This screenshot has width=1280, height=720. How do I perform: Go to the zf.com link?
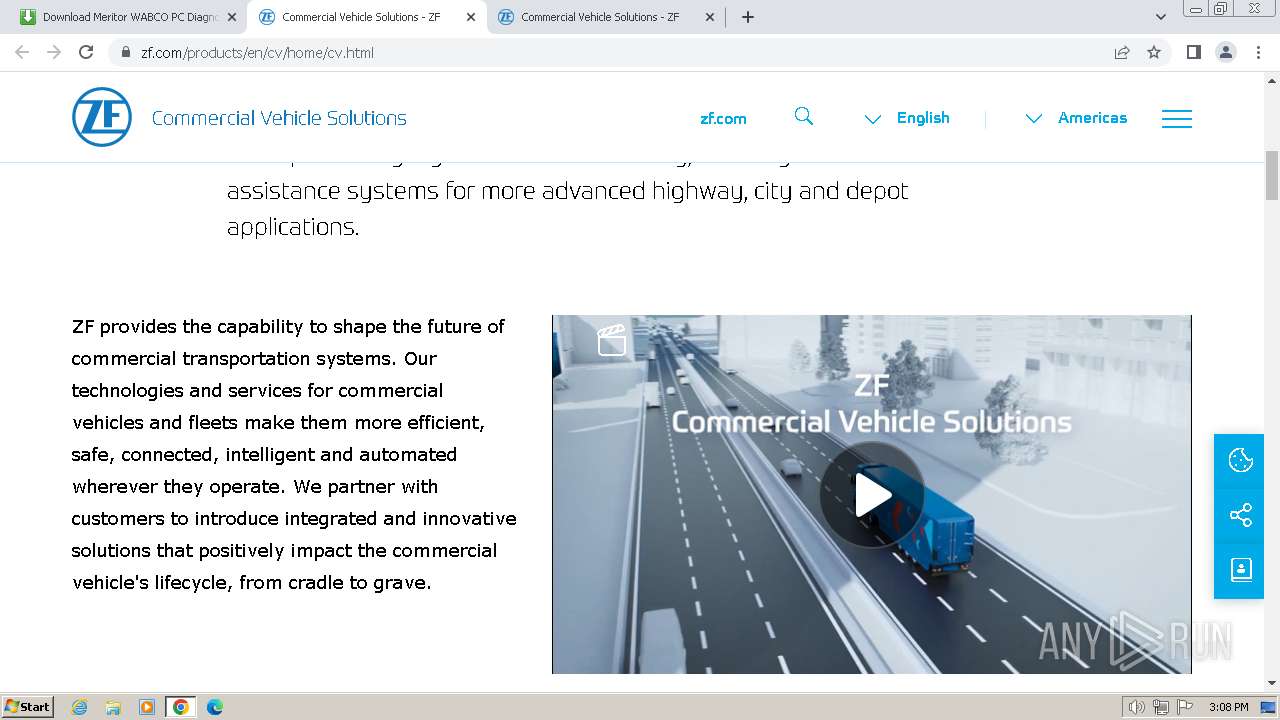tap(723, 118)
